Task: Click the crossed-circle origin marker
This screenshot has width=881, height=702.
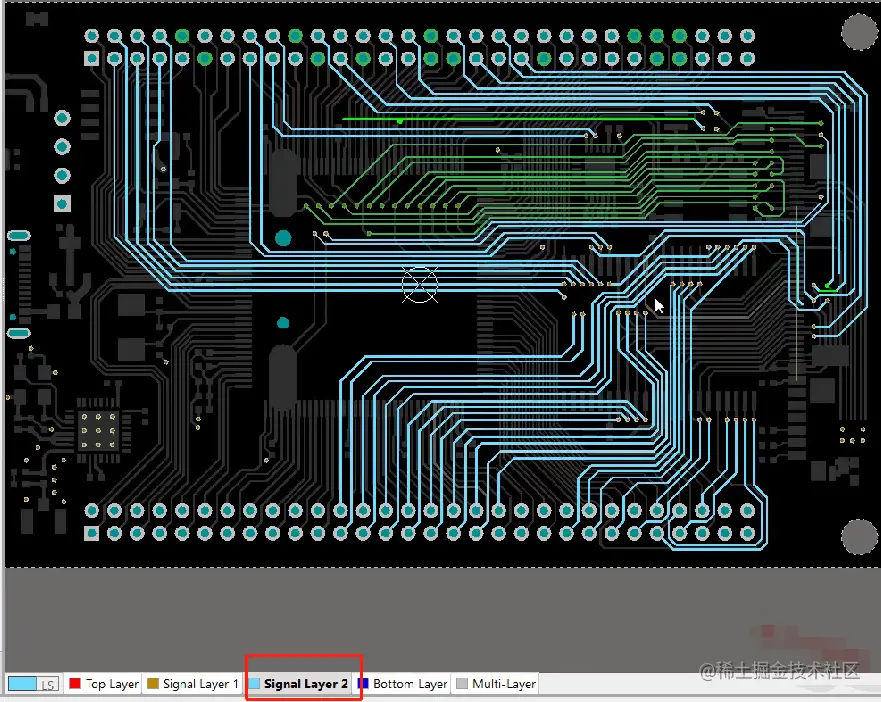Action: coord(420,285)
